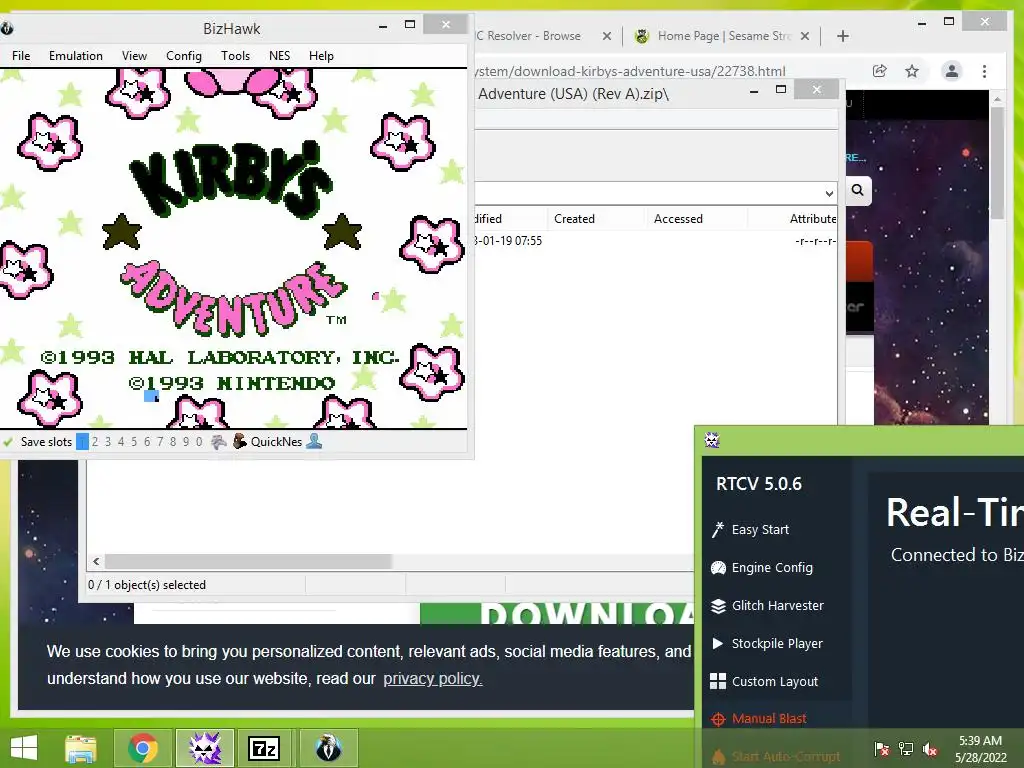Click the Chrome share page icon
This screenshot has width=1024, height=768.
click(x=880, y=71)
